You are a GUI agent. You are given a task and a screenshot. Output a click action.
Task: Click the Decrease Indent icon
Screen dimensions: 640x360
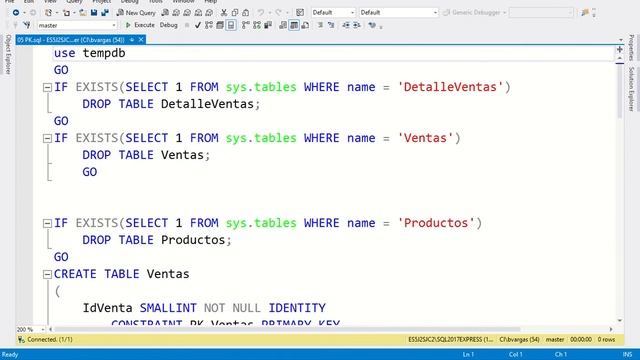tap(346, 25)
